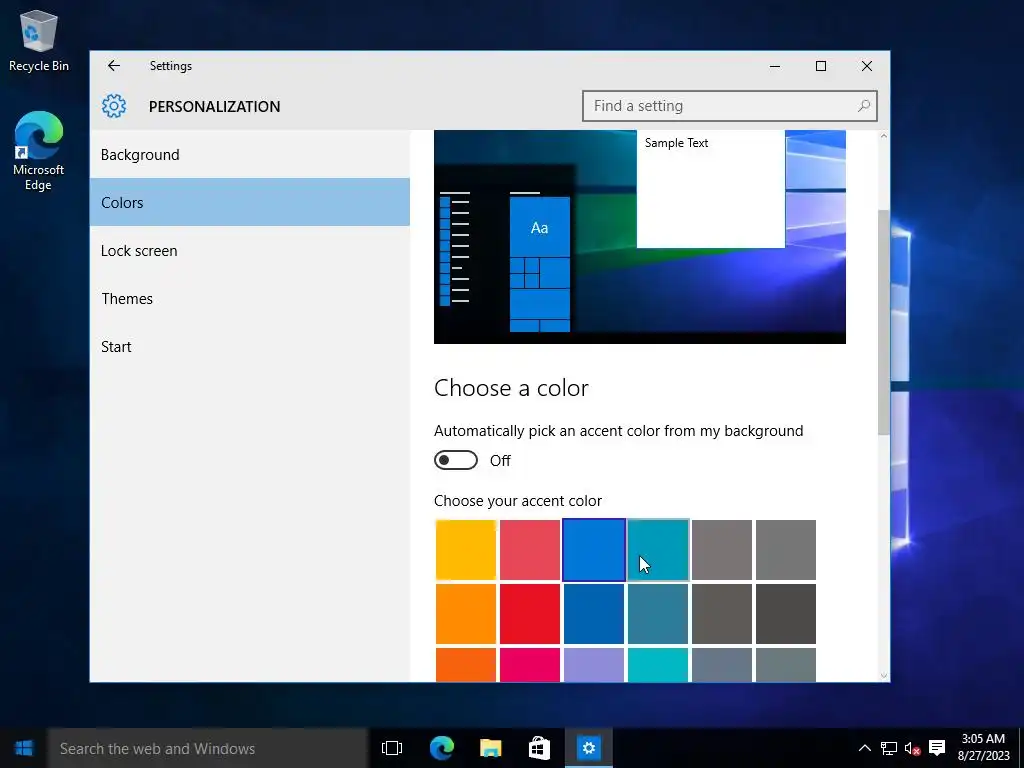This screenshot has height=768, width=1024.
Task: Open the Start settings page
Action: 249,347
